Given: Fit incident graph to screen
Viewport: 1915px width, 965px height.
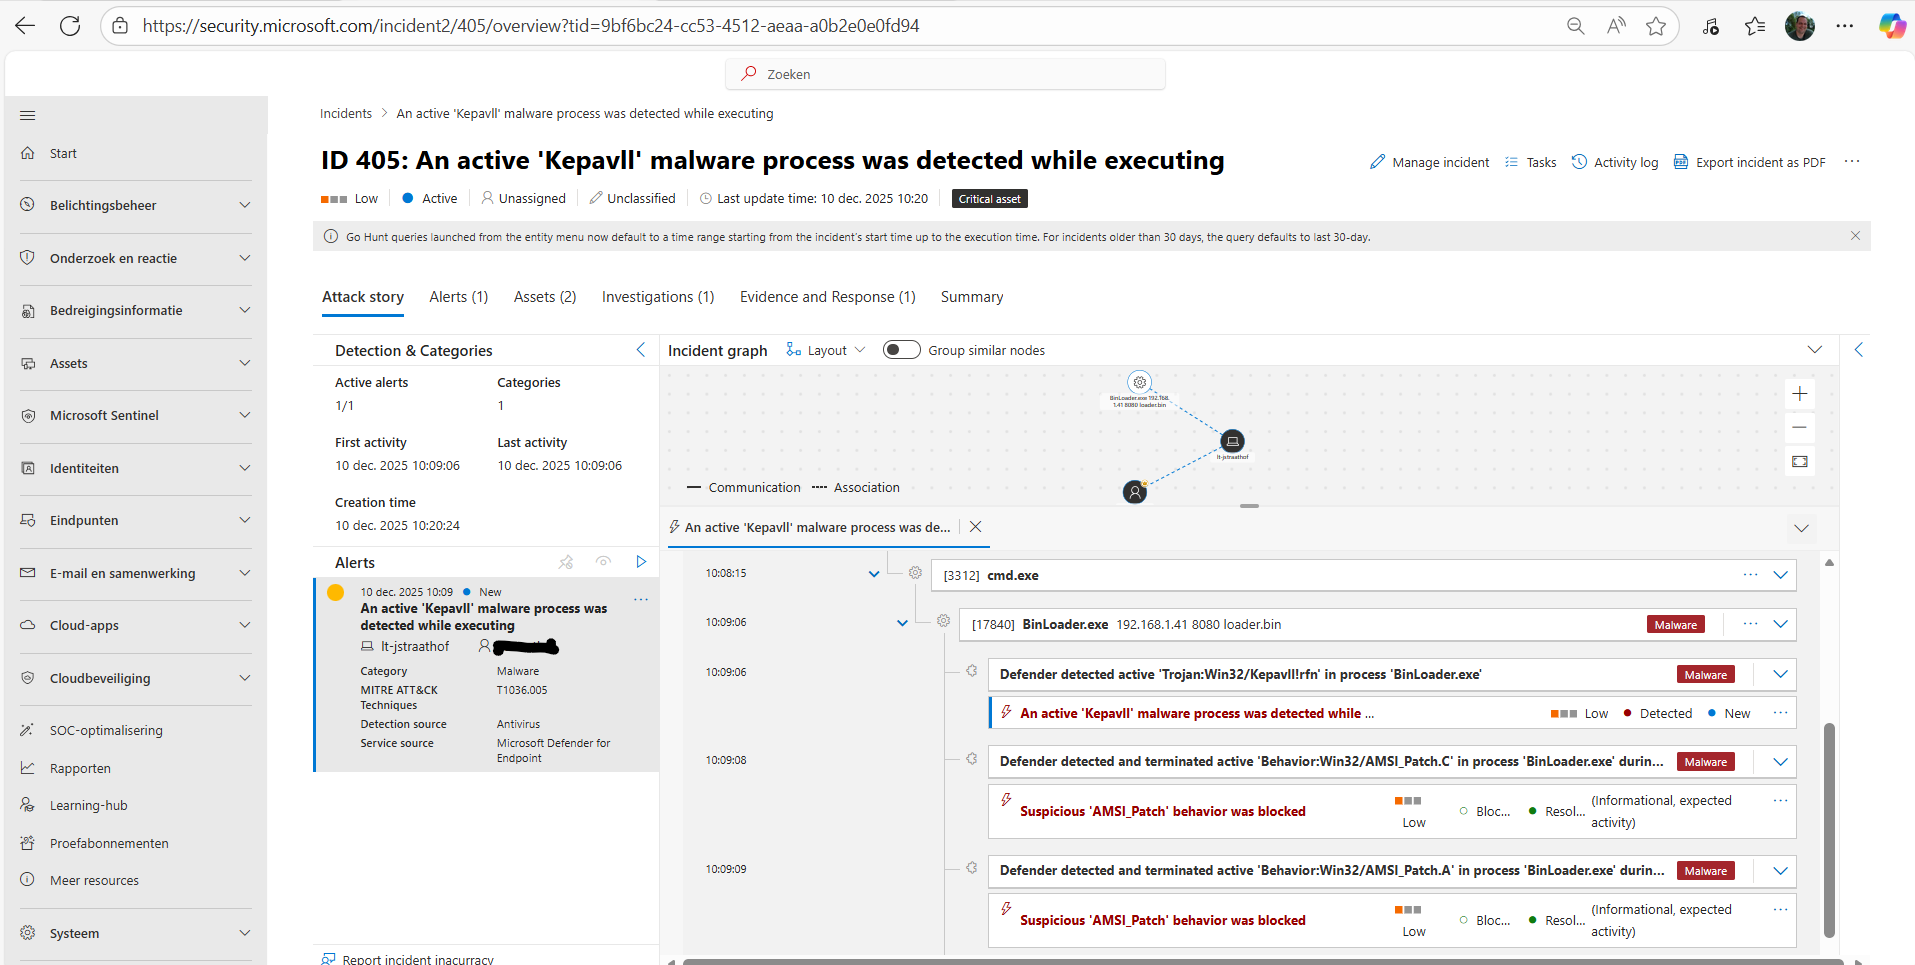Looking at the screenshot, I should (1799, 462).
